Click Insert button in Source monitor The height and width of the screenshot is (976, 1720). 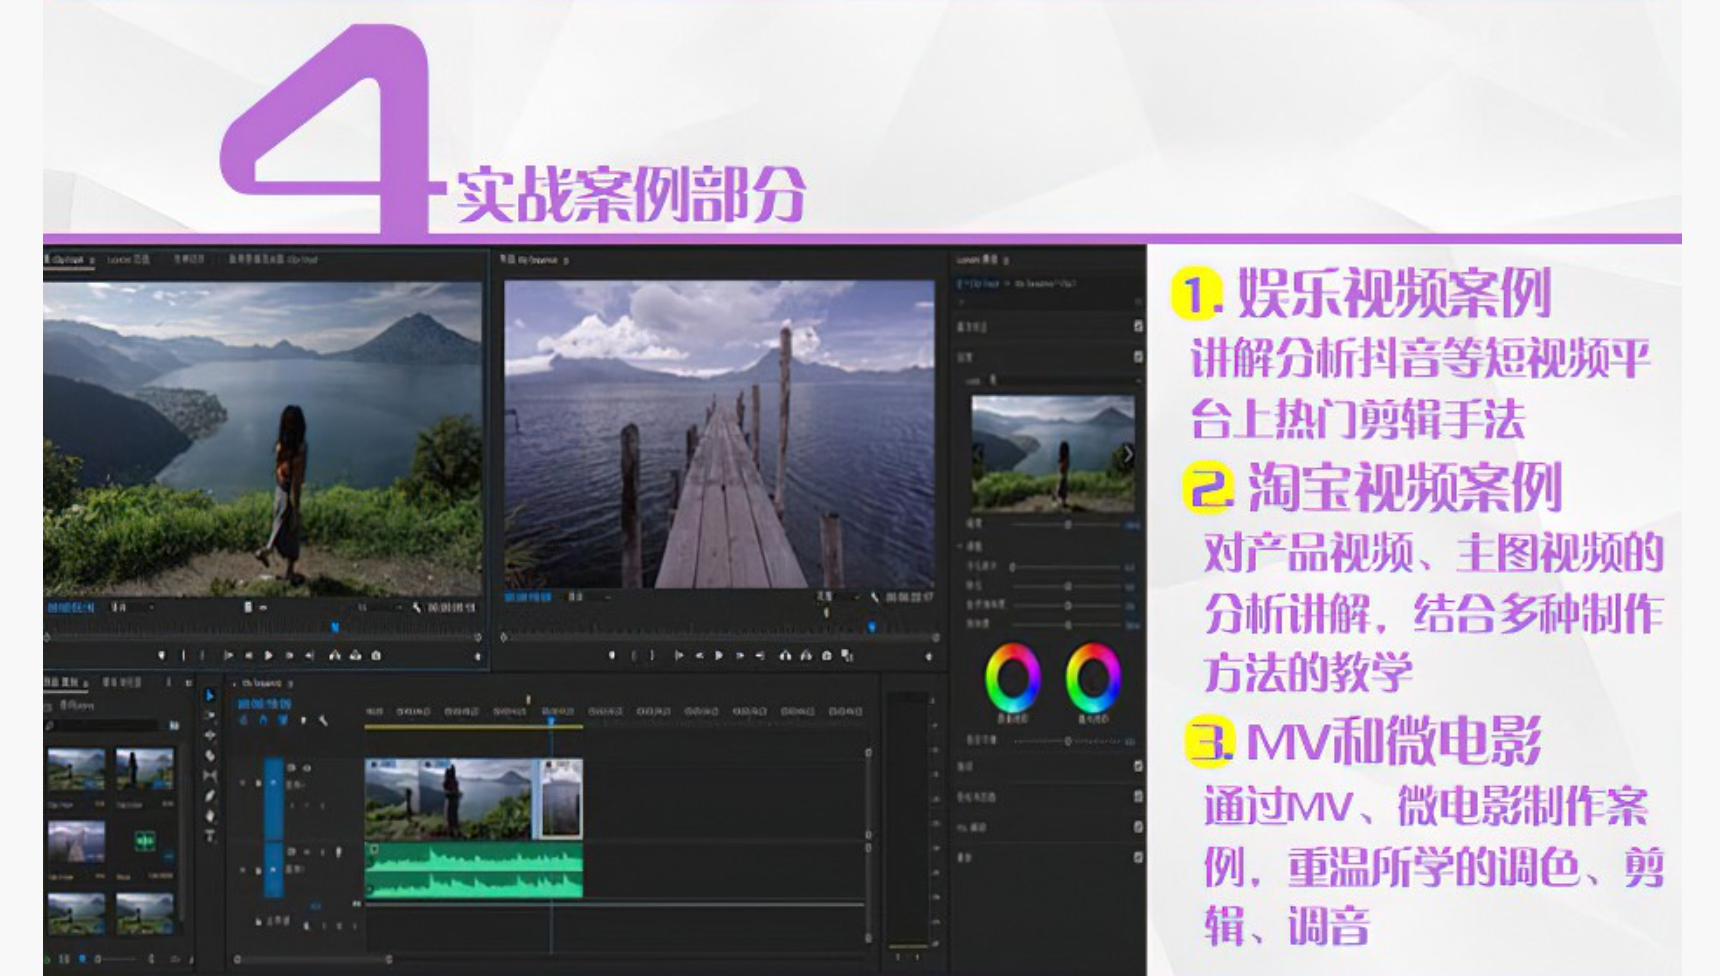tap(335, 656)
